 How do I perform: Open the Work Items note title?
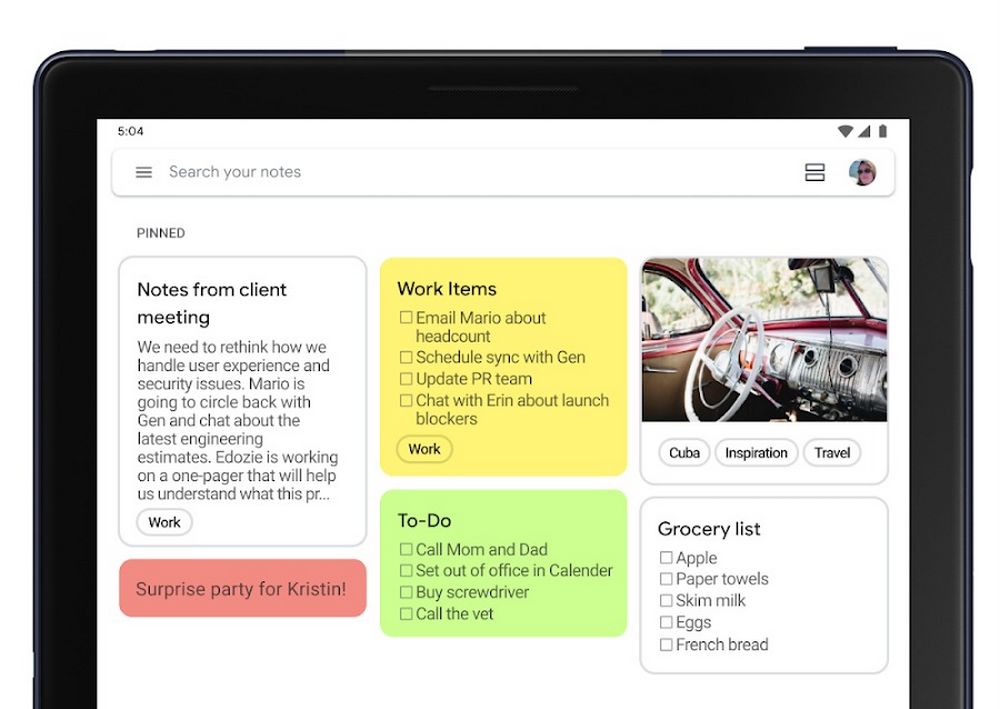[447, 289]
